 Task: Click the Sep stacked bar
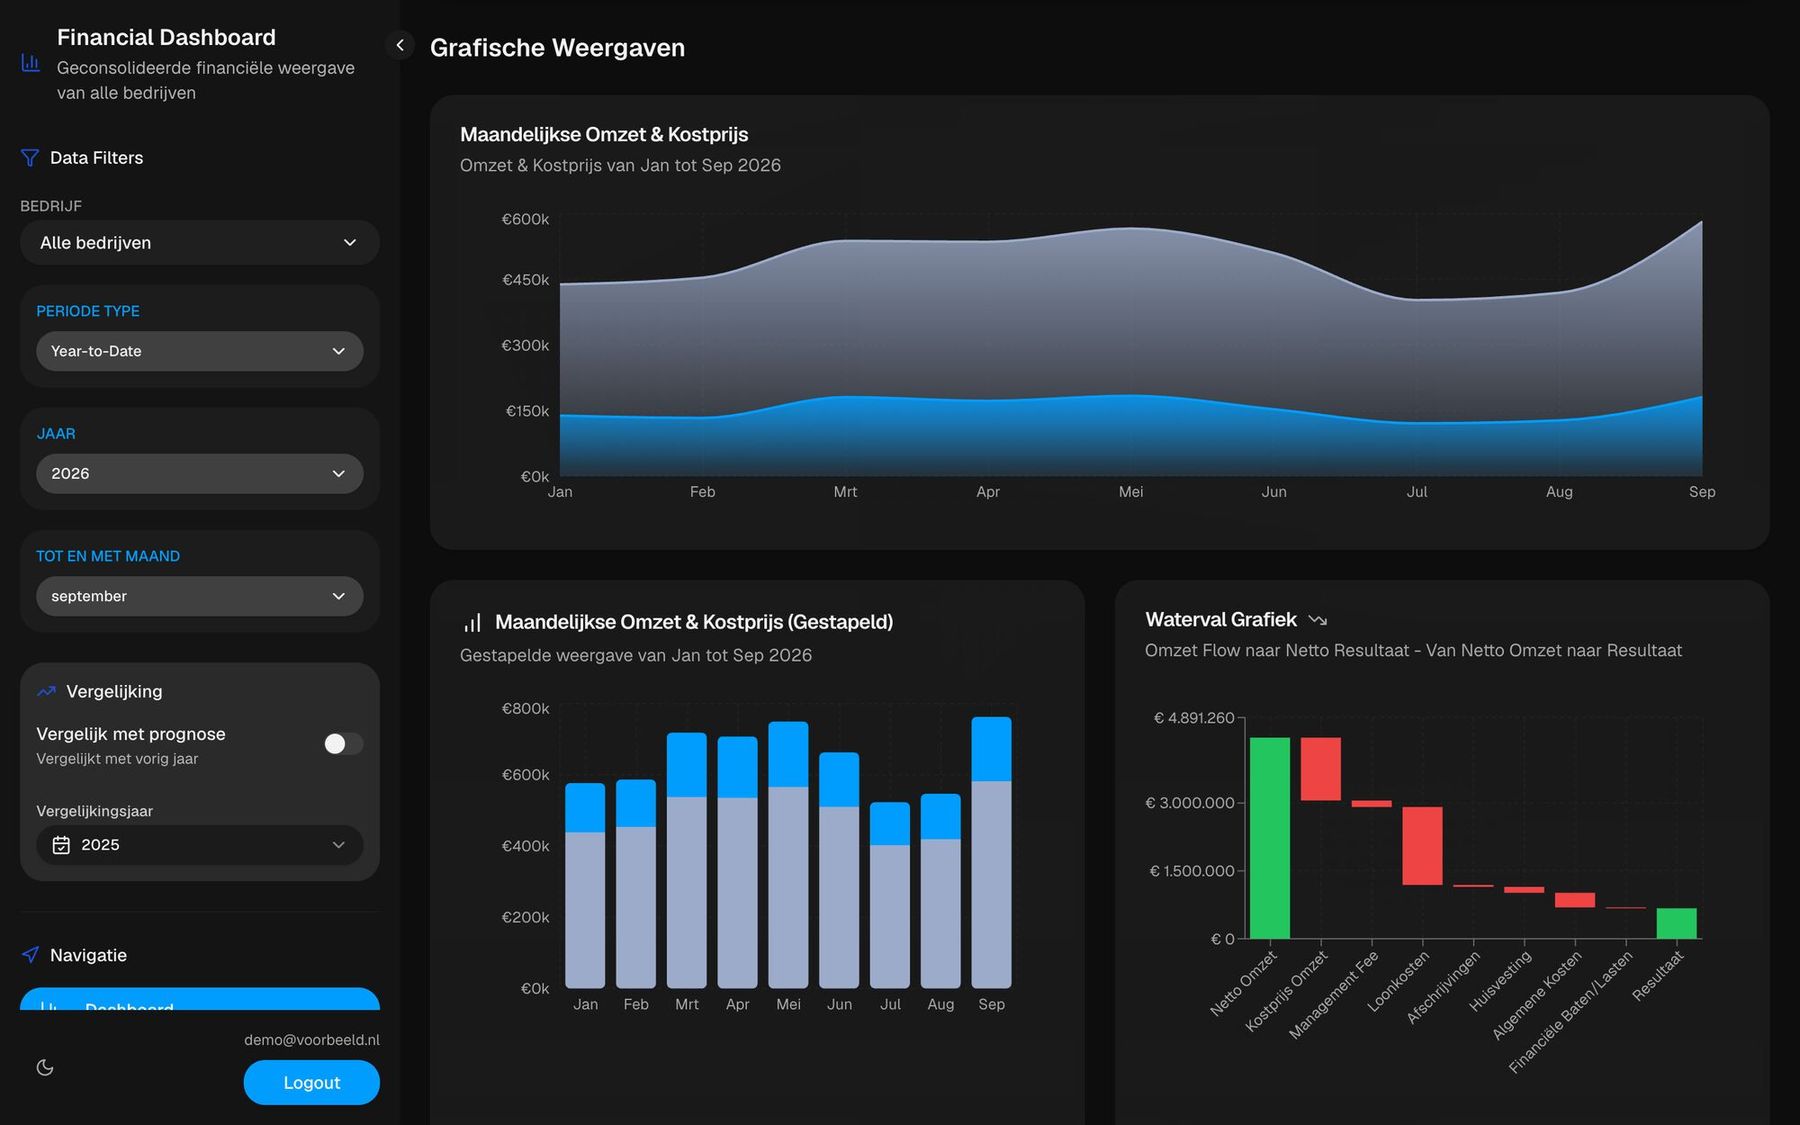click(x=991, y=852)
